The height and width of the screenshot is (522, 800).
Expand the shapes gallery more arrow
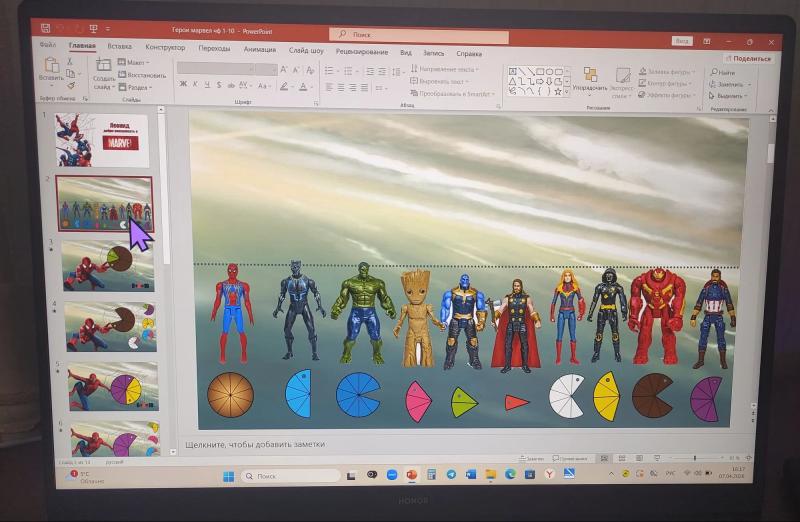tap(567, 92)
